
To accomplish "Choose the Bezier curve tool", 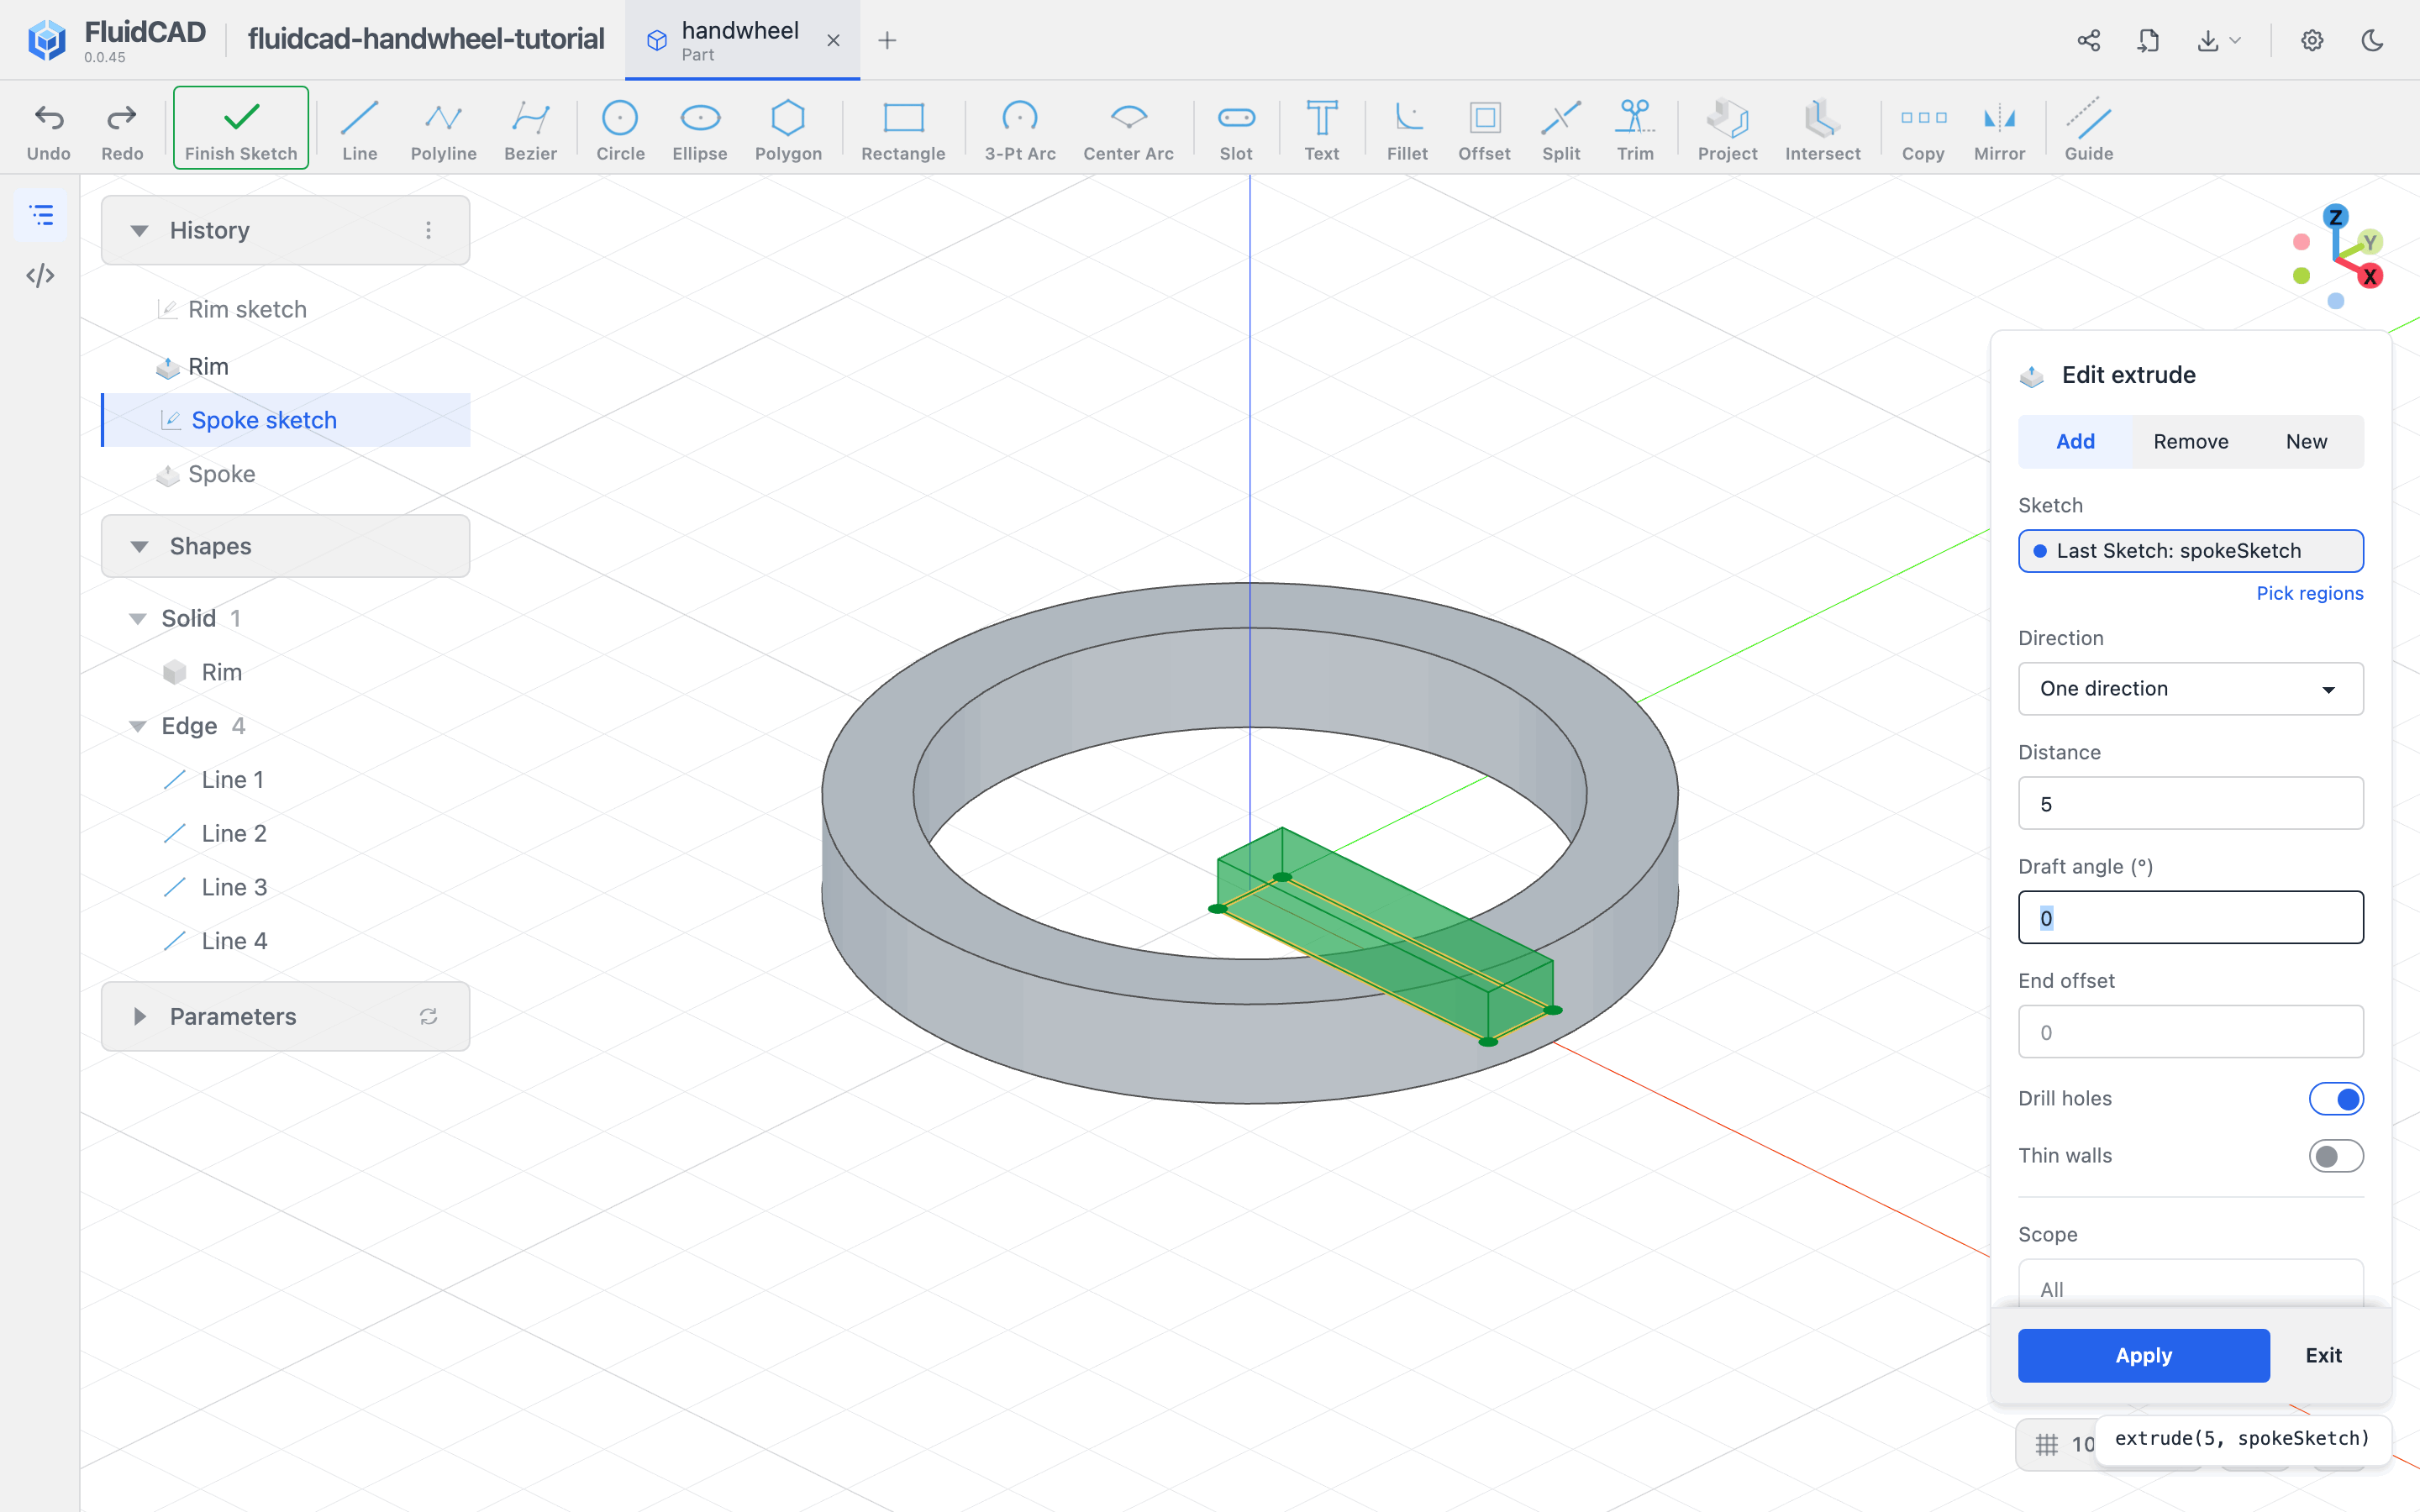I will 530,129.
